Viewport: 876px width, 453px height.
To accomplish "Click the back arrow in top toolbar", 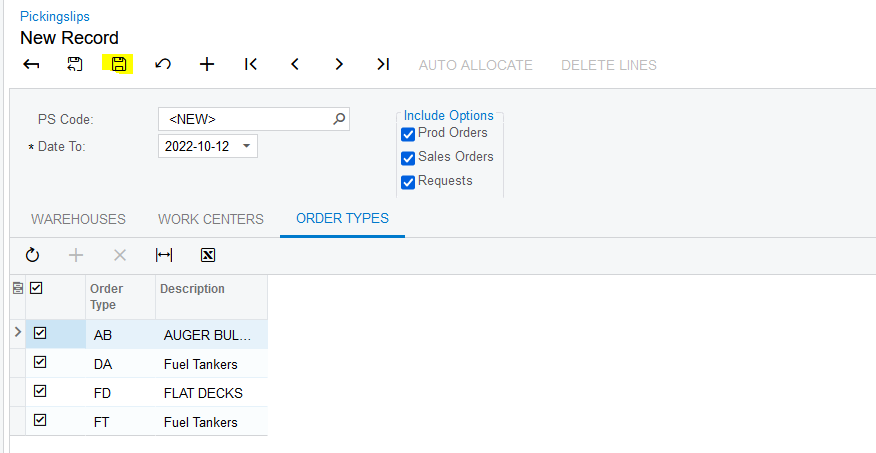I will [x=31, y=65].
